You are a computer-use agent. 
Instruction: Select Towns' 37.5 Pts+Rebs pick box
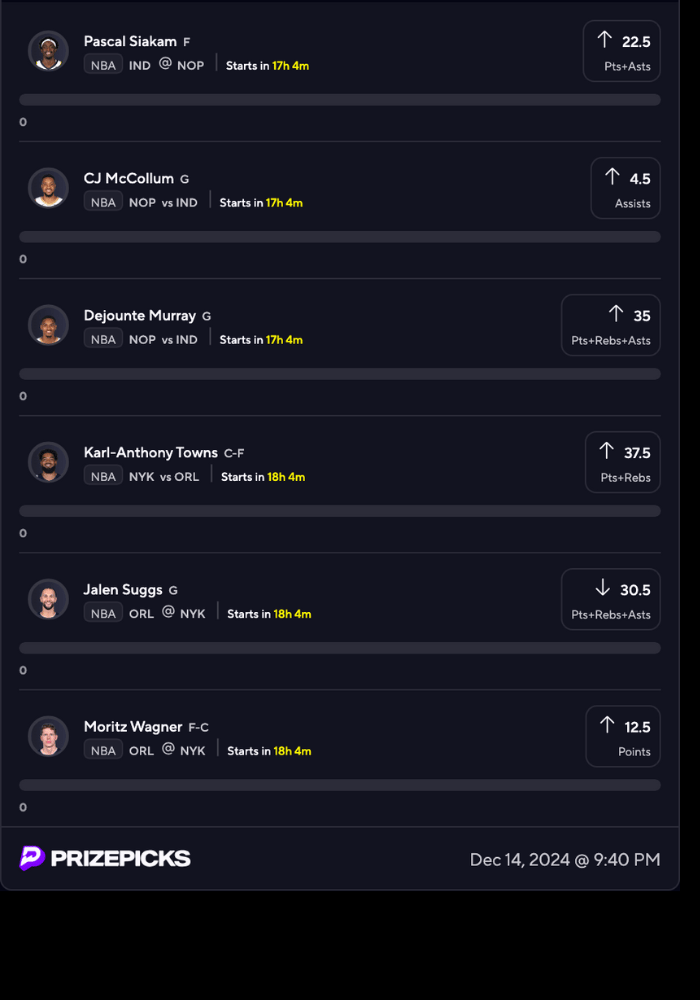622,462
